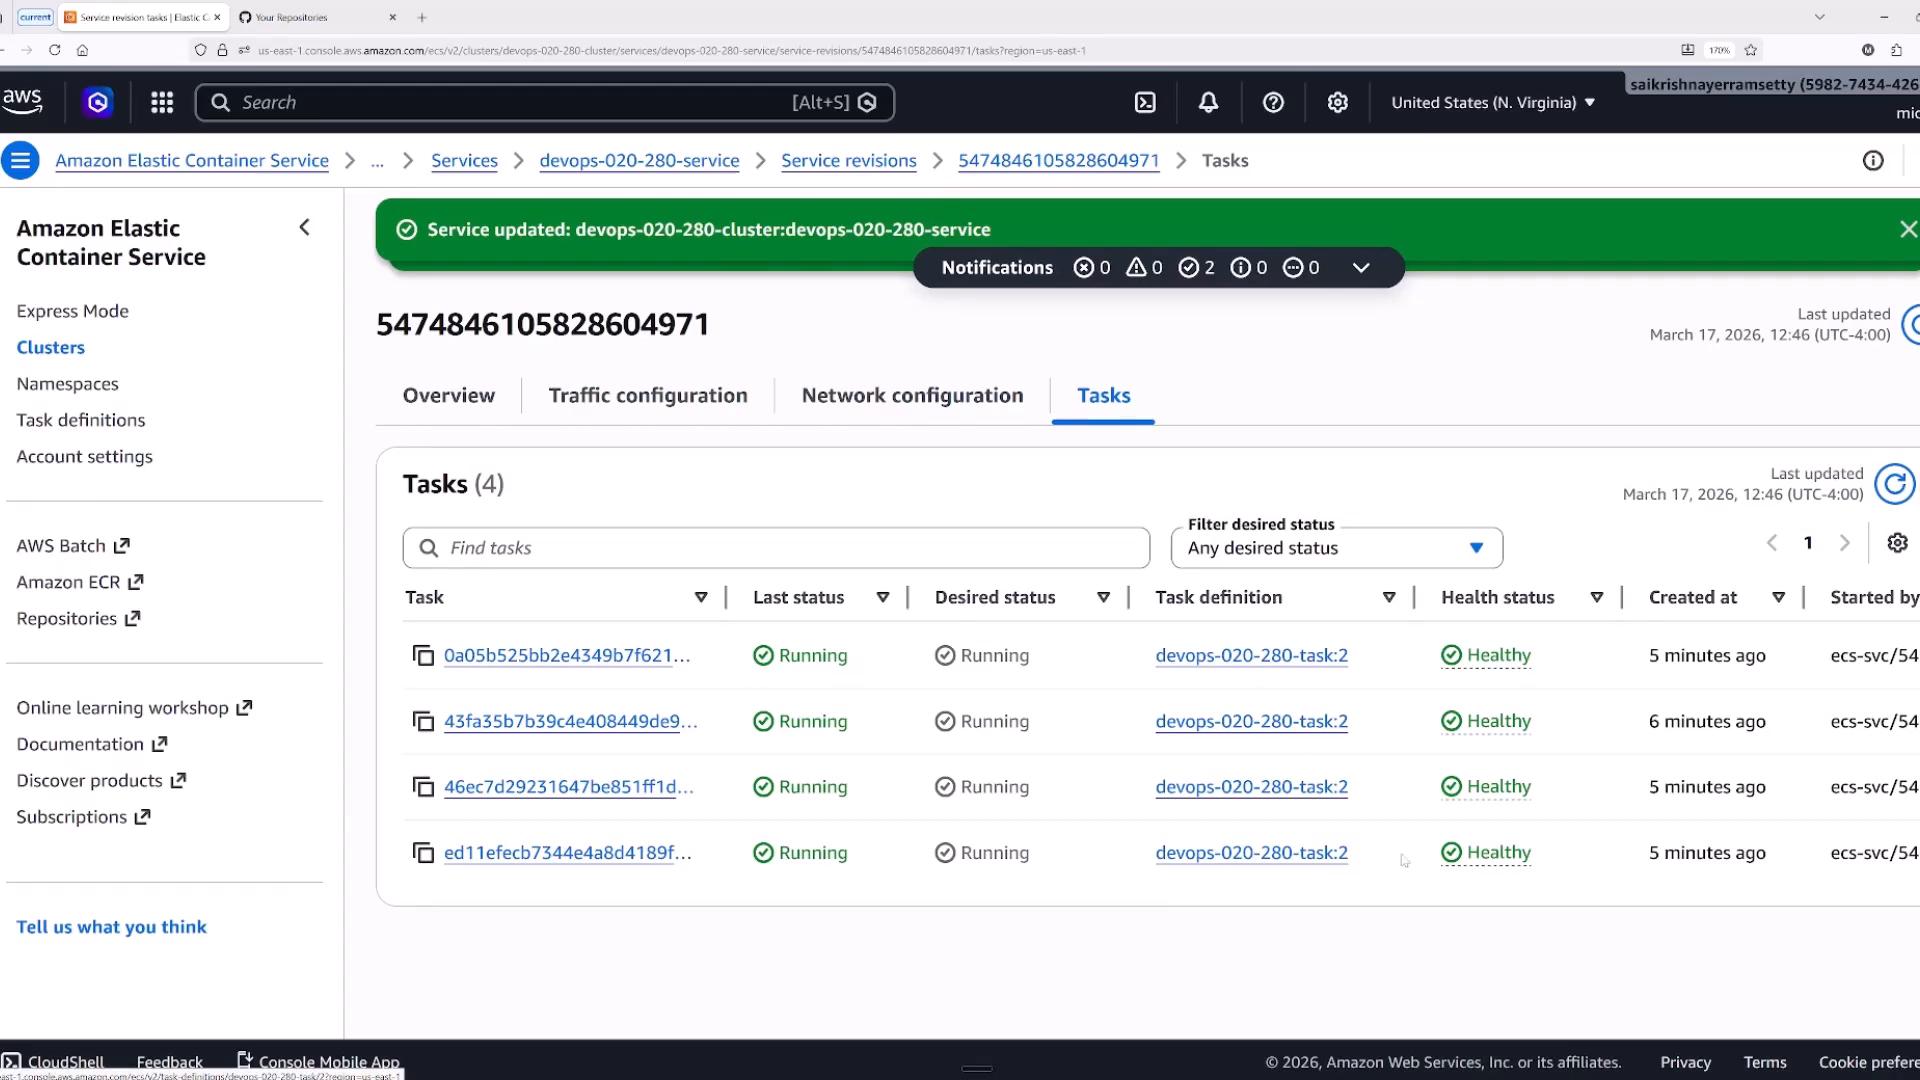The image size is (1920, 1080).
Task: Open the Service revisions breadcrumb
Action: 848,160
